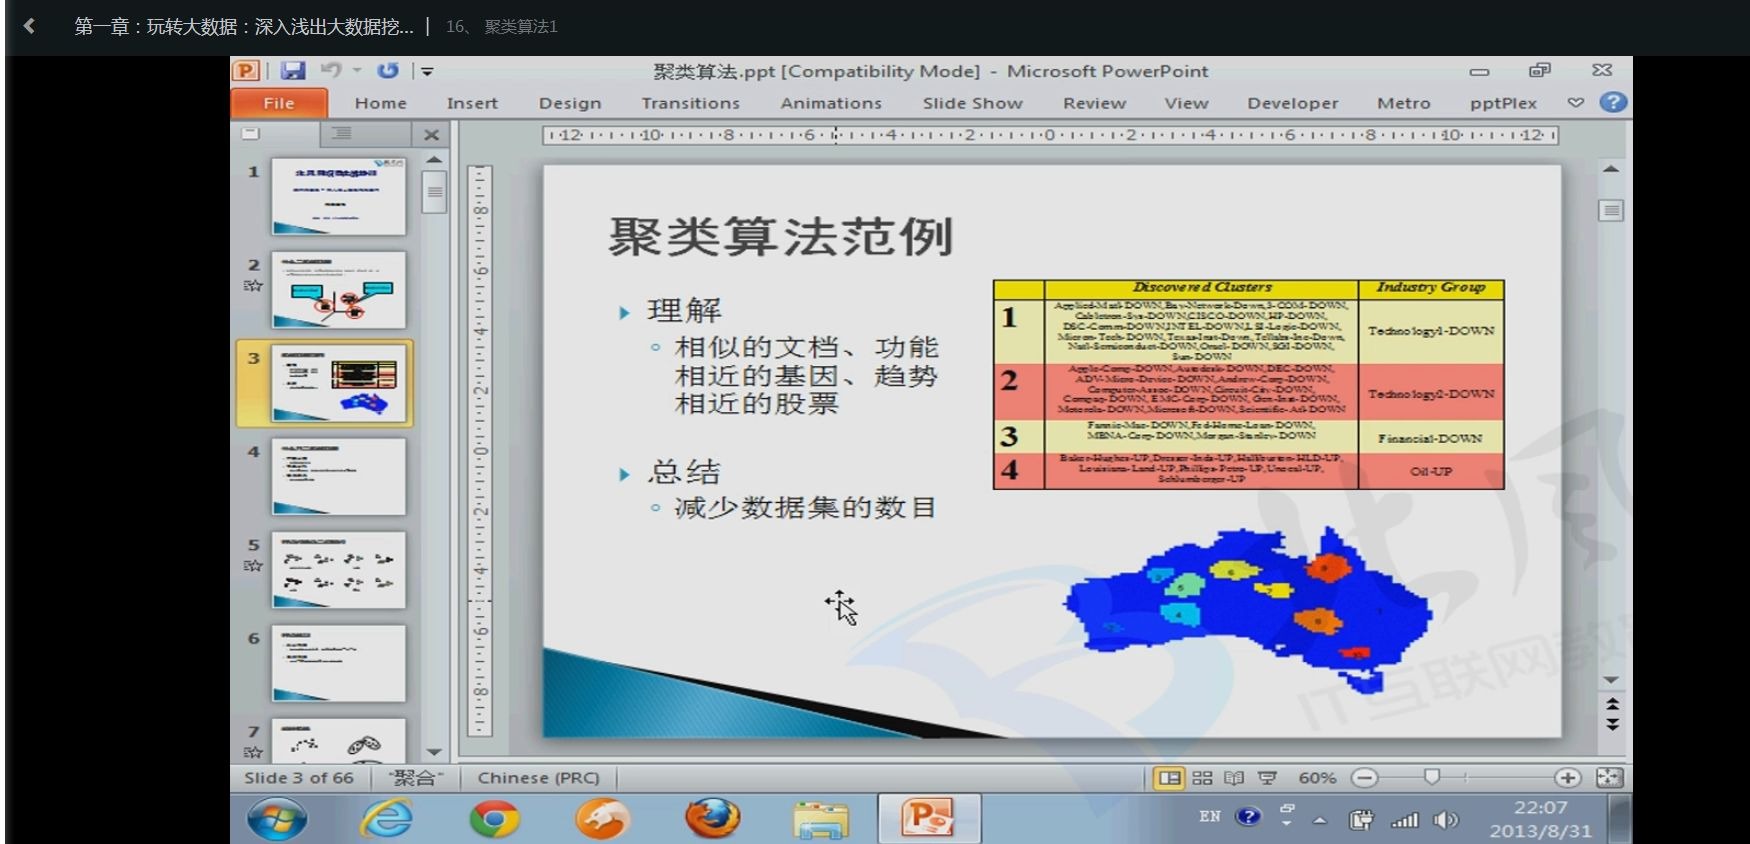Open Customize Quick Access Toolbar dropdown
Screen dimensions: 1750x844
pos(427,71)
